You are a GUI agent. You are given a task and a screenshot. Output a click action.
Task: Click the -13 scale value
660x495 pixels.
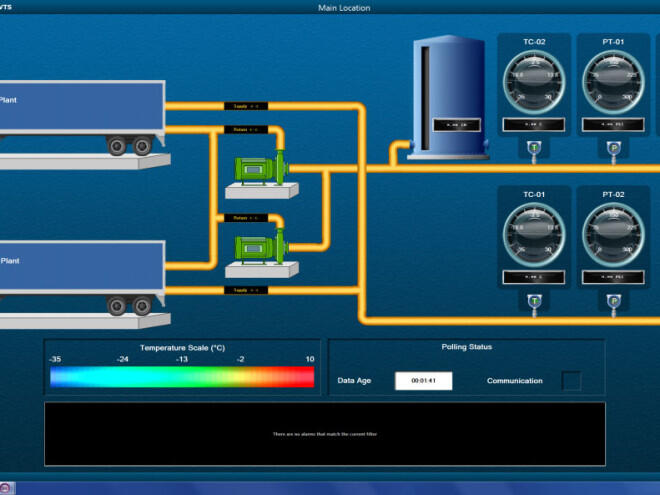[x=182, y=359]
